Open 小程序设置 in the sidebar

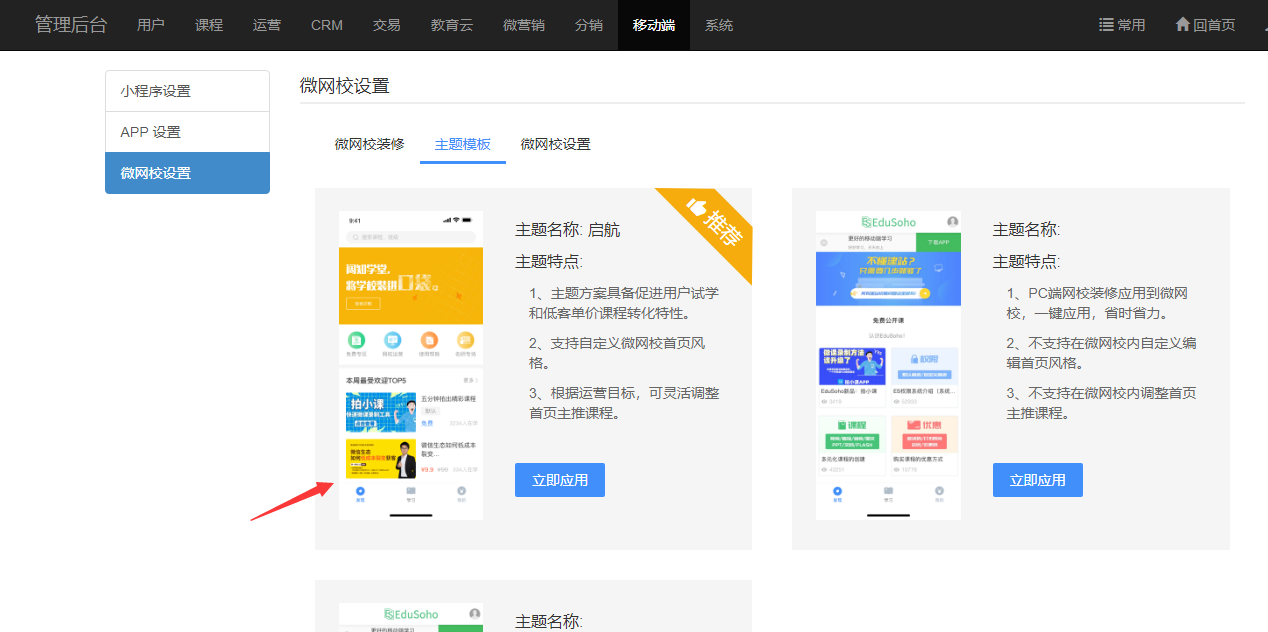tap(187, 91)
